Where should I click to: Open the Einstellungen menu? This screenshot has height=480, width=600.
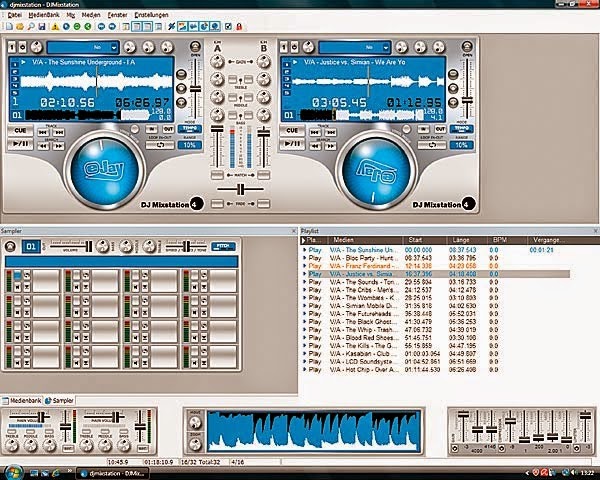pyautogui.click(x=152, y=15)
